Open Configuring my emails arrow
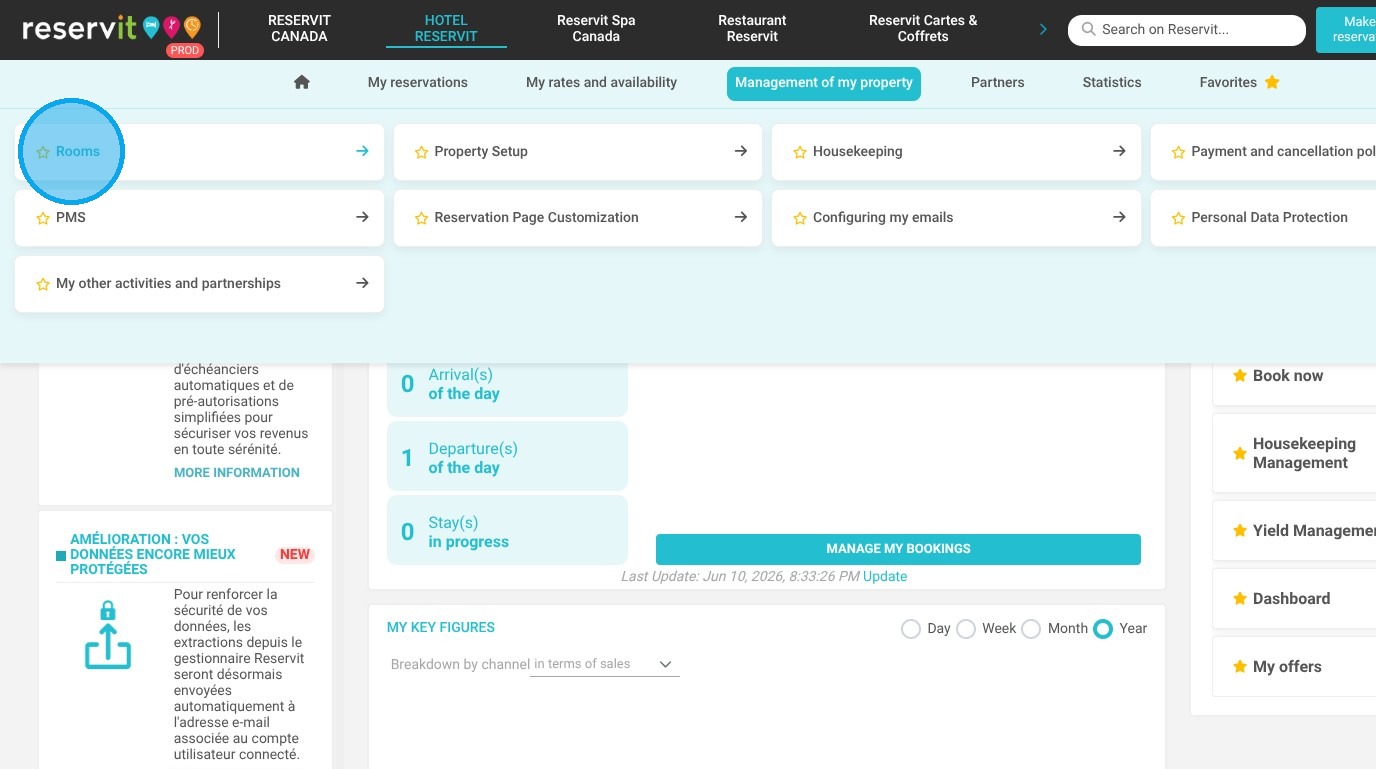1376x769 pixels. pyautogui.click(x=1119, y=217)
